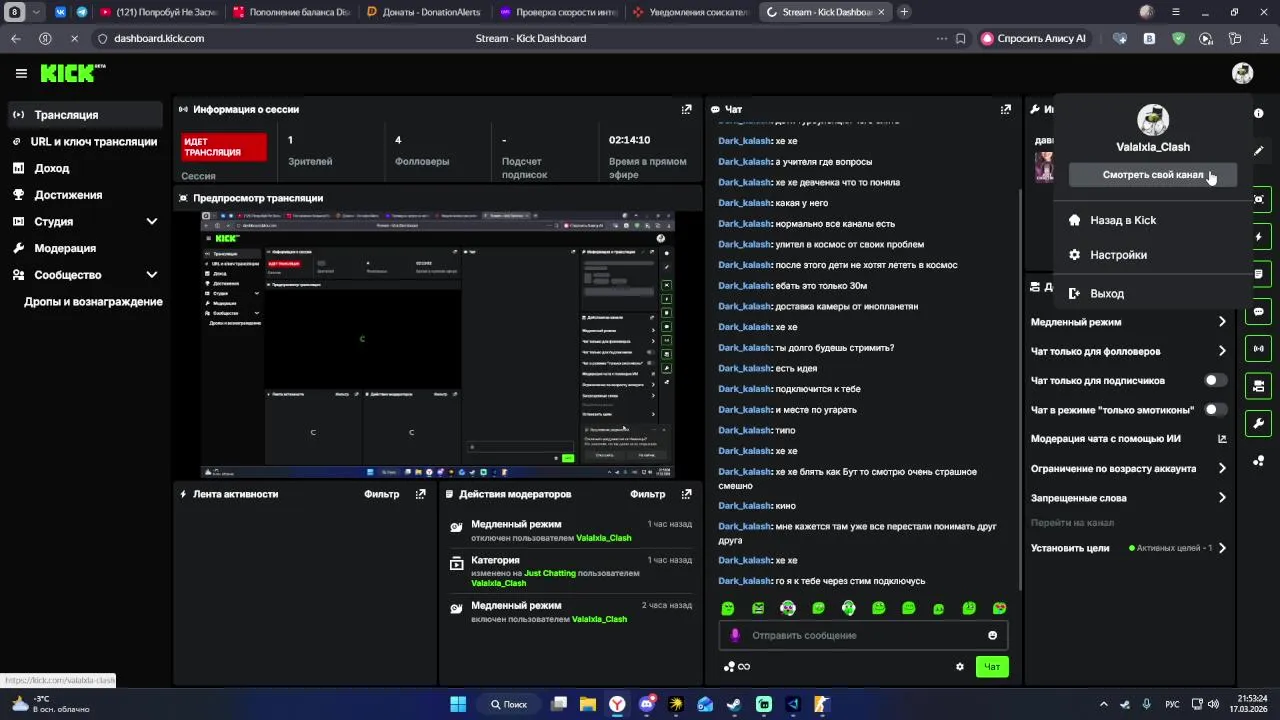The width and height of the screenshot is (1280, 720).
Task: Switch to the DonationAlerts browser tab
Action: [x=423, y=12]
